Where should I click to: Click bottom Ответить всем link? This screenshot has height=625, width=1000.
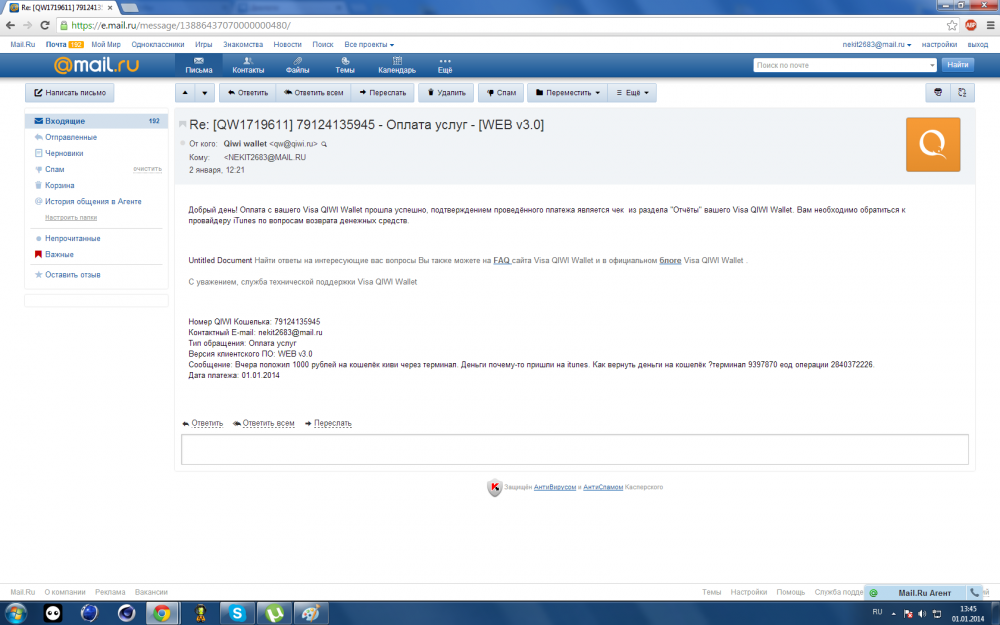(x=268, y=423)
